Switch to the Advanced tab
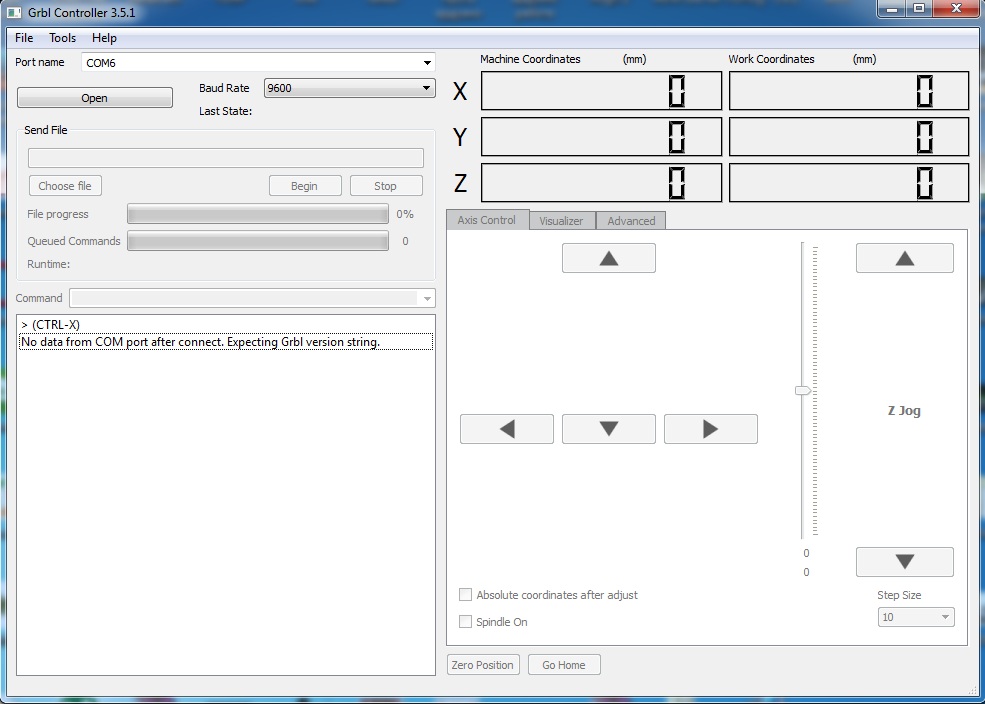This screenshot has height=704, width=985. click(x=631, y=221)
